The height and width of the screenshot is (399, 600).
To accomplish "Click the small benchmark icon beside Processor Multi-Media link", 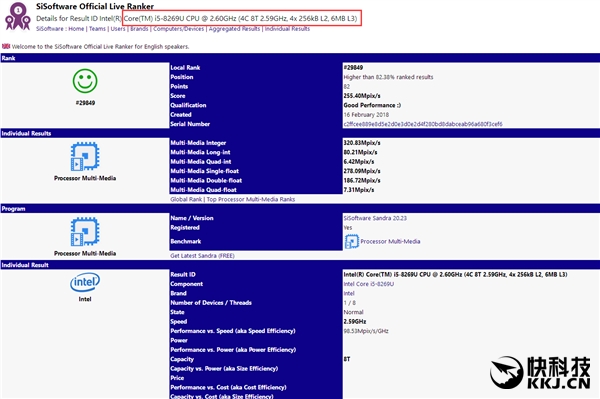I will 351,241.
